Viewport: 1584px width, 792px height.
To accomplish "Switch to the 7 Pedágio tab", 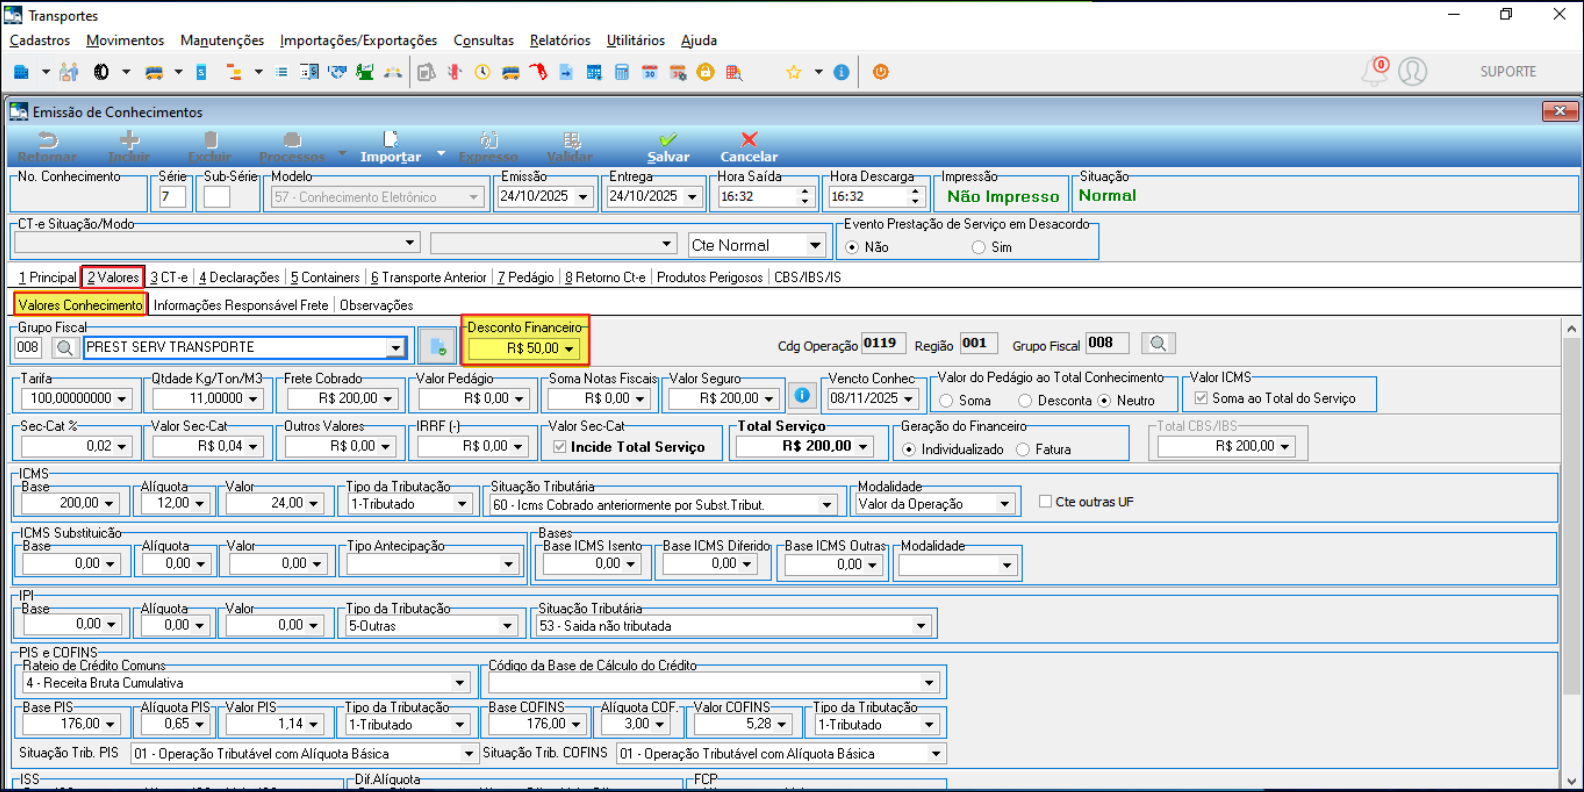I will click(x=525, y=277).
